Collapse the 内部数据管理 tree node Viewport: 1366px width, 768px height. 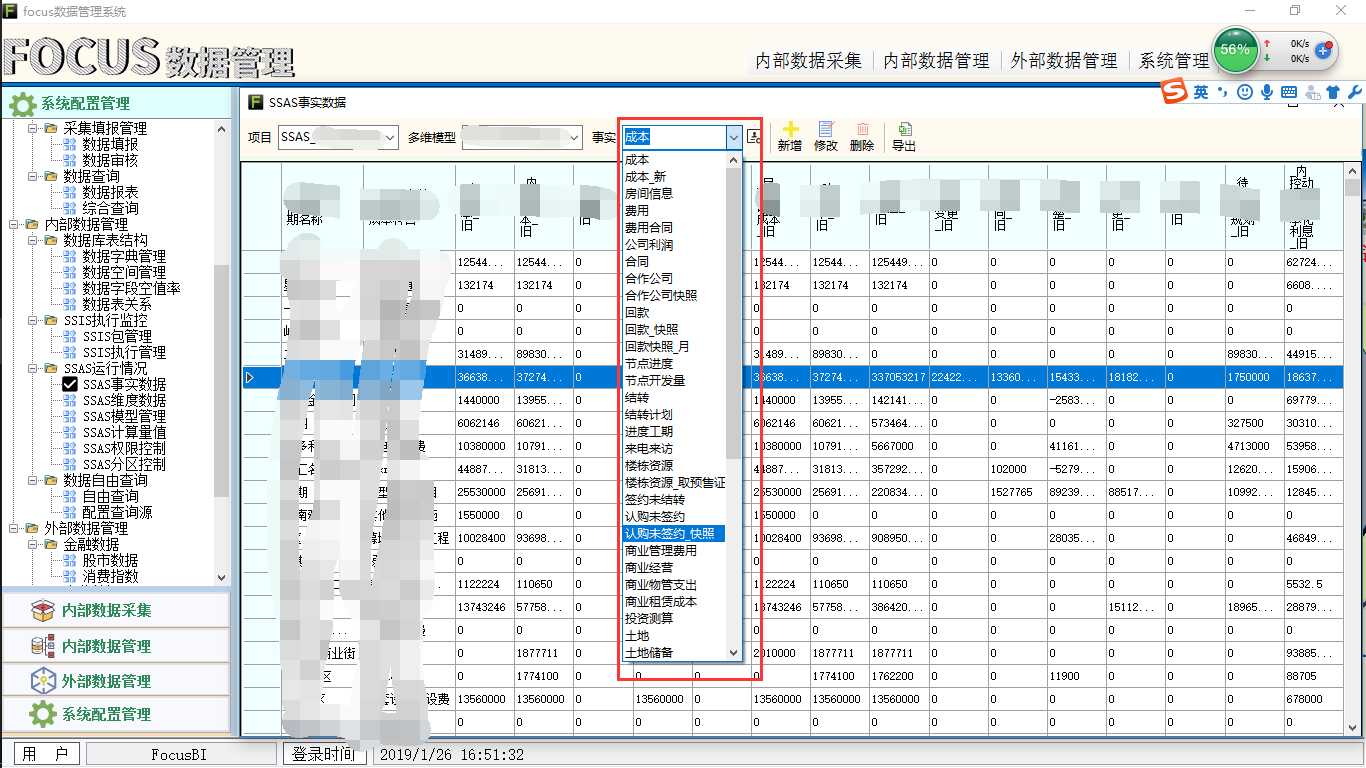pyautogui.click(x=14, y=225)
